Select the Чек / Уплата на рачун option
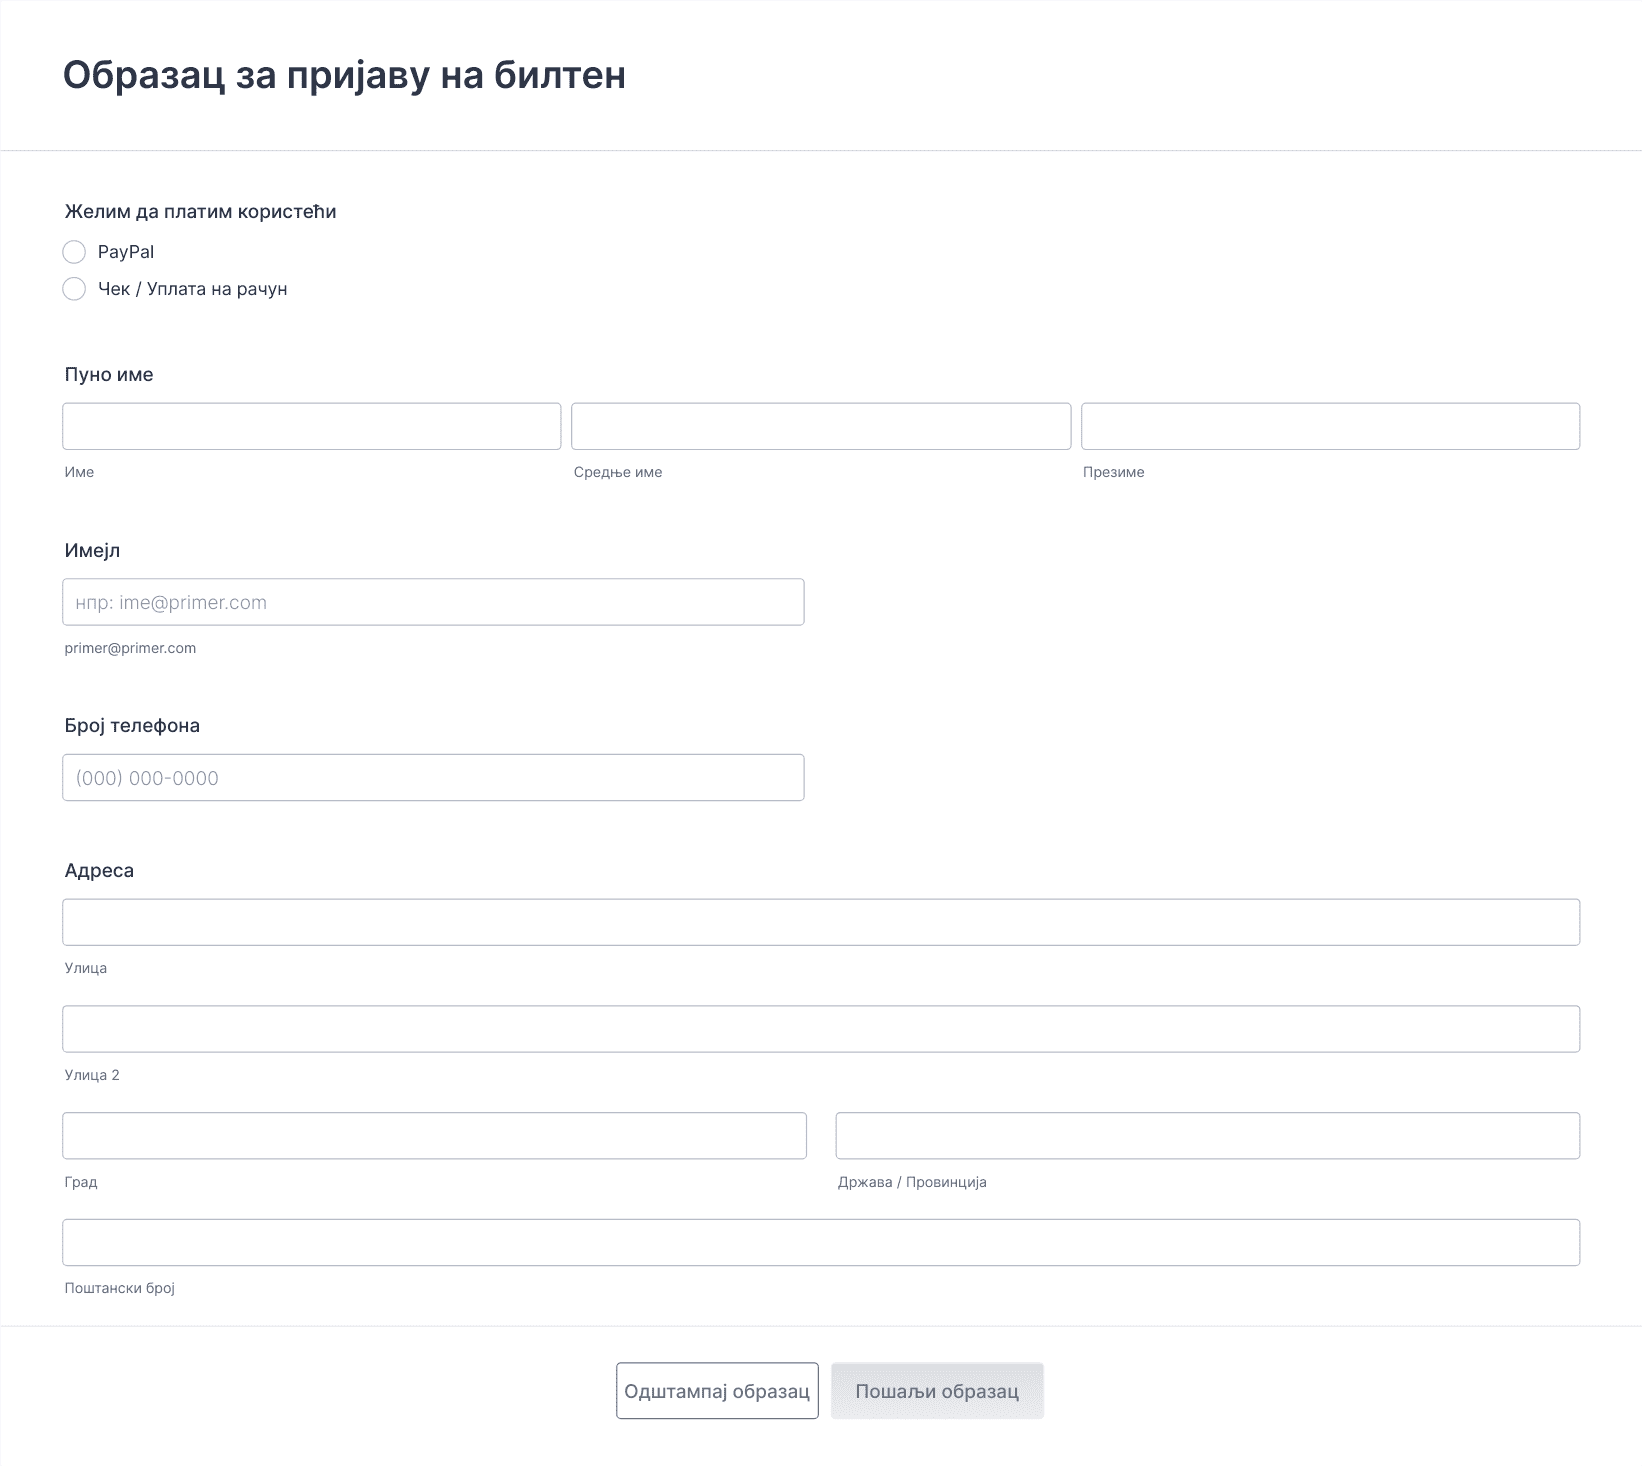Screen dimensions: 1642x1466 (x=74, y=289)
